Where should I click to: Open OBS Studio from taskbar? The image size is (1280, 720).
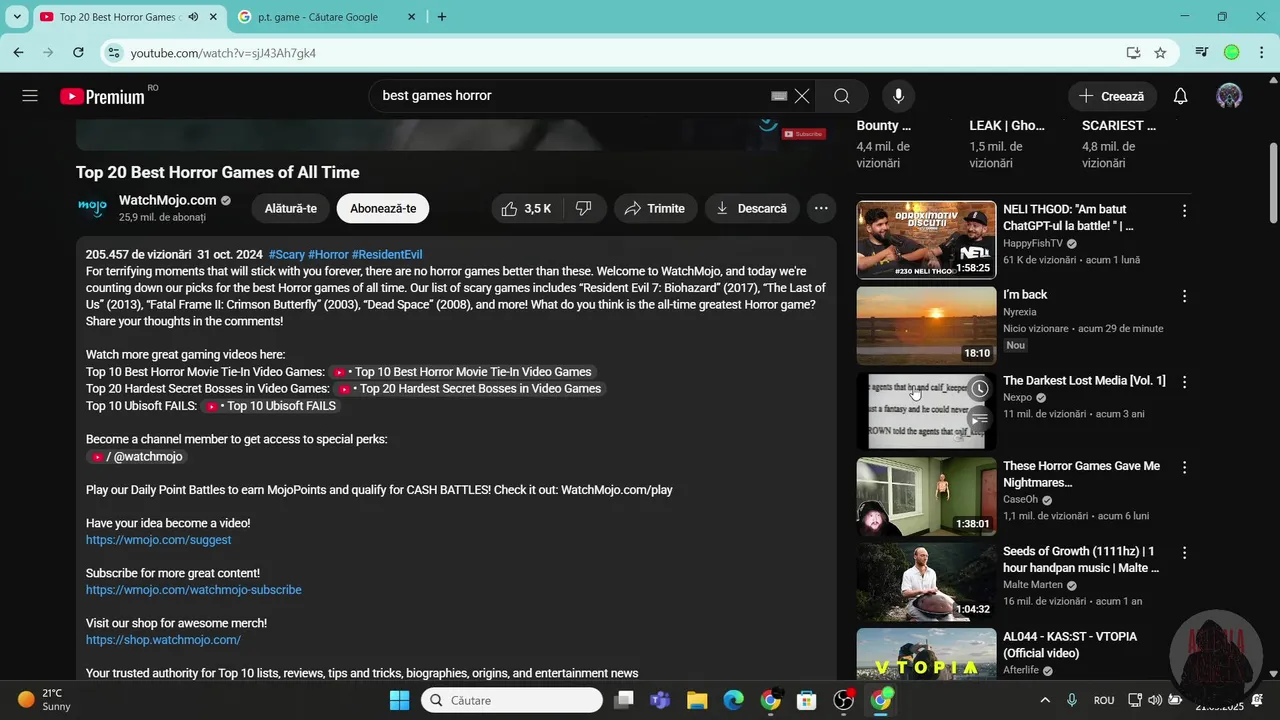pos(844,700)
